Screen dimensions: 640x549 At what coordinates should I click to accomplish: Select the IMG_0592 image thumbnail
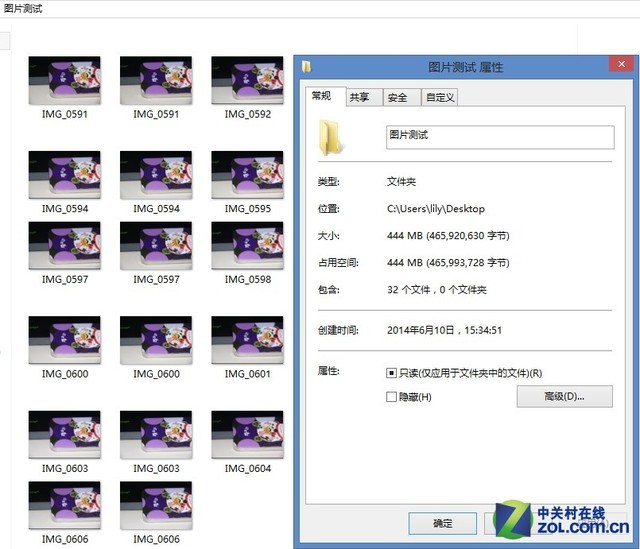click(247, 79)
